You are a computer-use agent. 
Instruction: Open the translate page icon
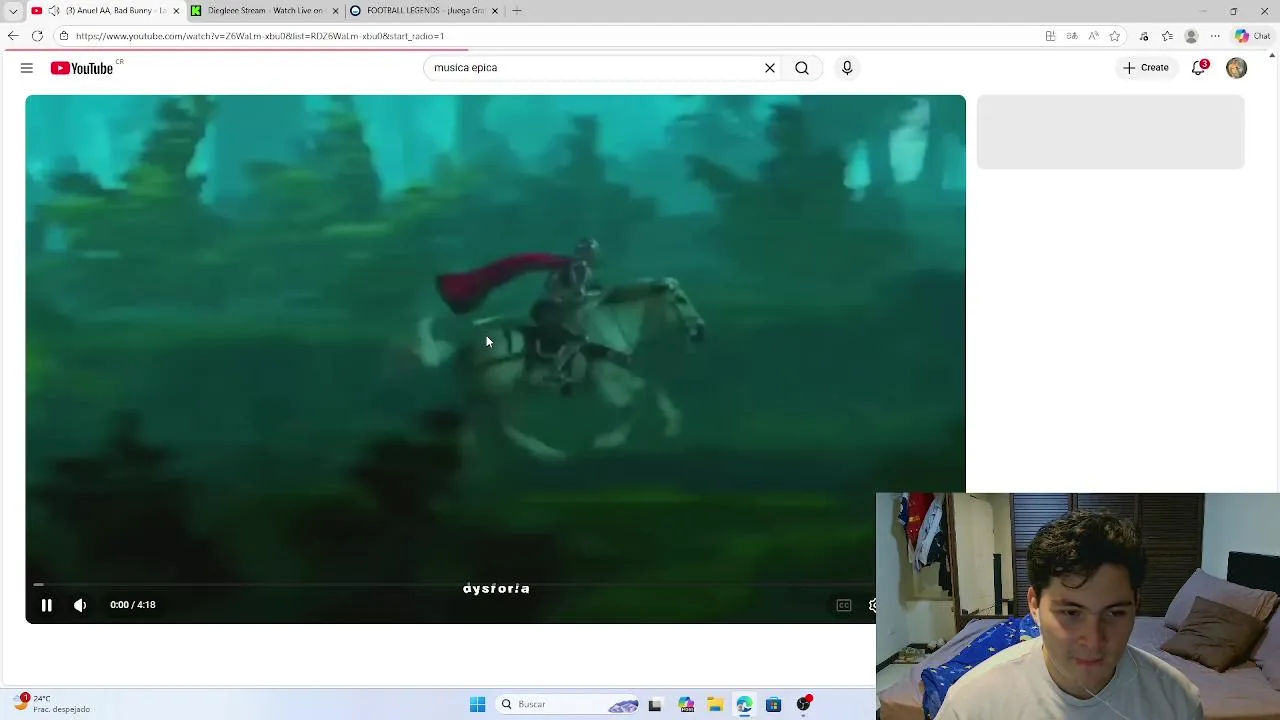coord(1072,36)
